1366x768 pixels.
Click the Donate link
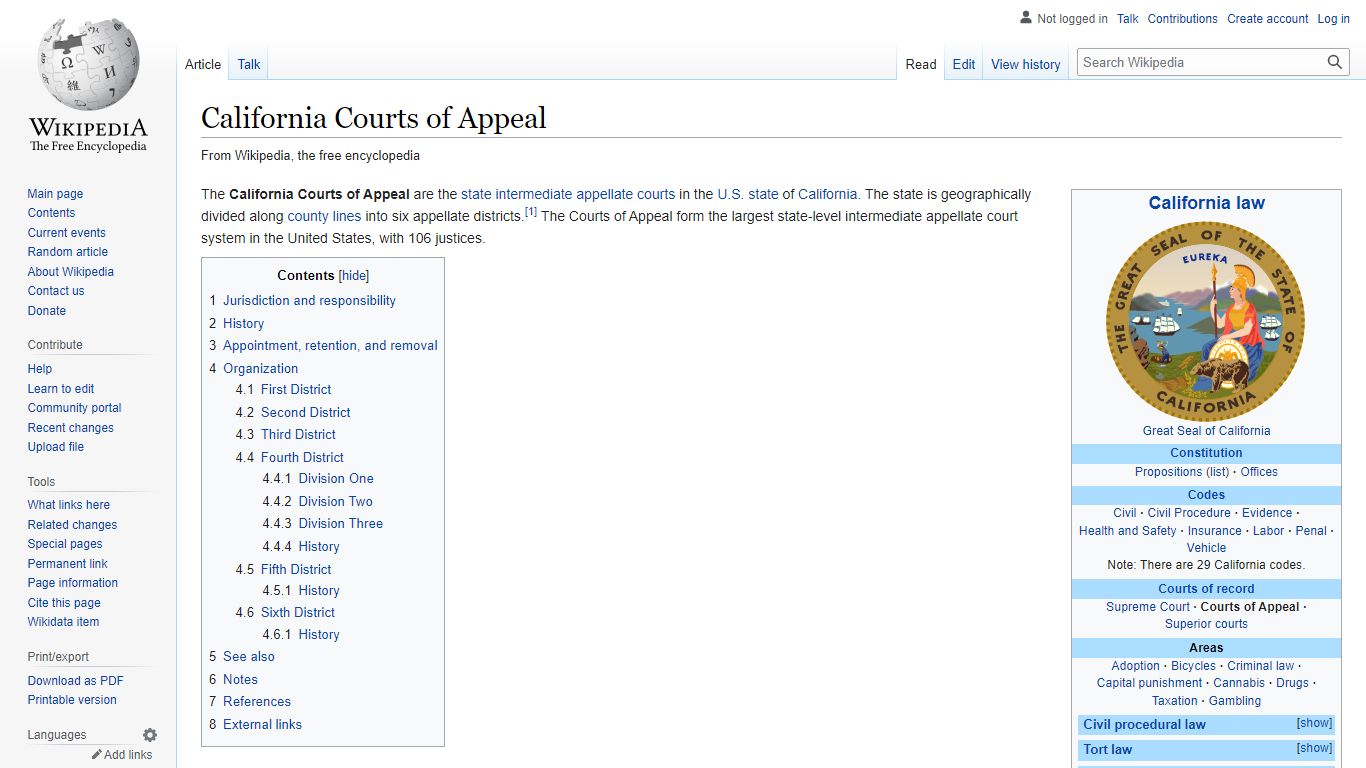point(47,311)
